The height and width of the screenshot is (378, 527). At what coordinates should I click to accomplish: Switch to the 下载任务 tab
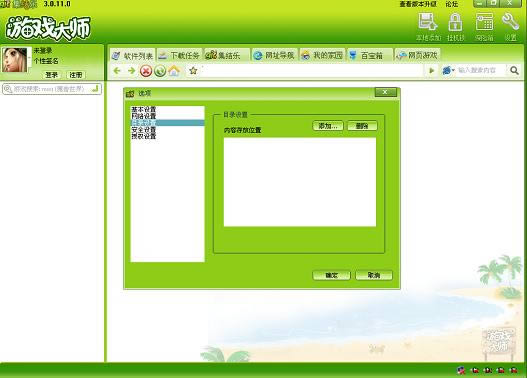click(x=179, y=55)
